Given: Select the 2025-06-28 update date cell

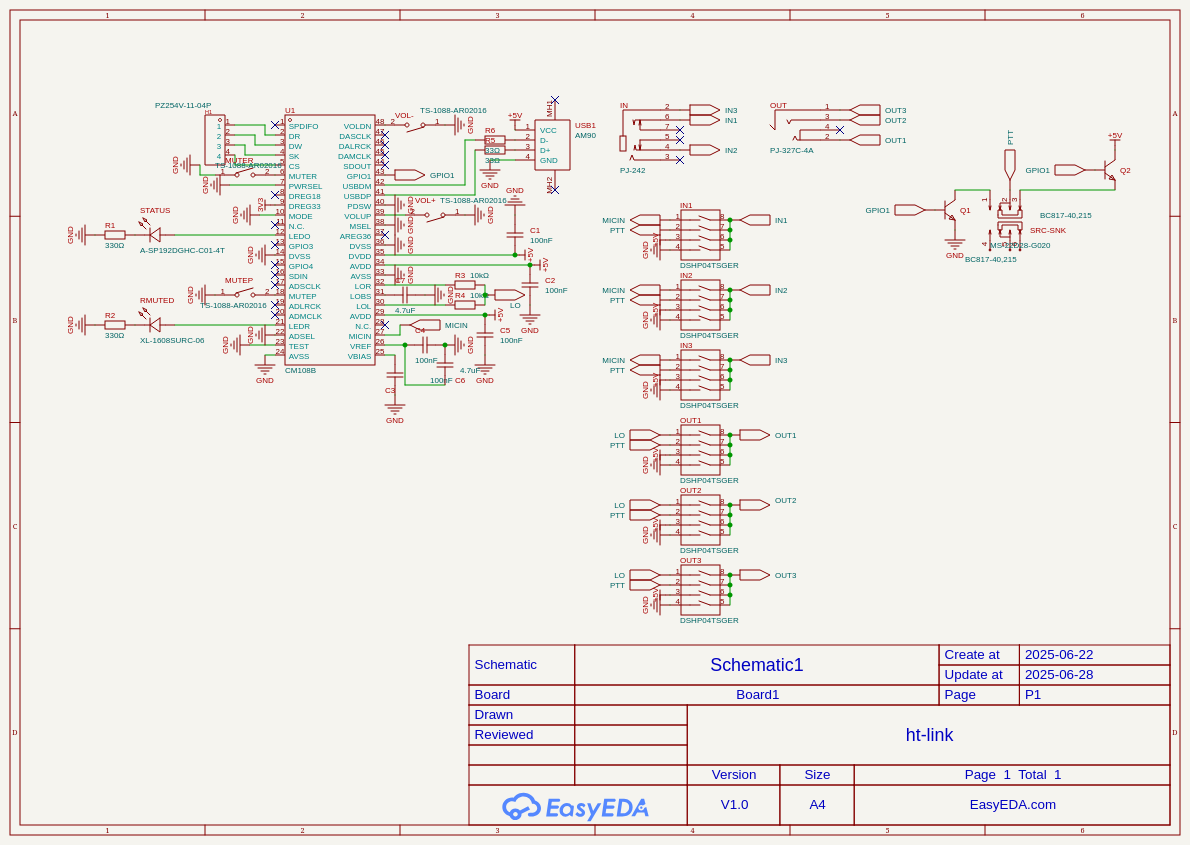Looking at the screenshot, I should 1059,675.
